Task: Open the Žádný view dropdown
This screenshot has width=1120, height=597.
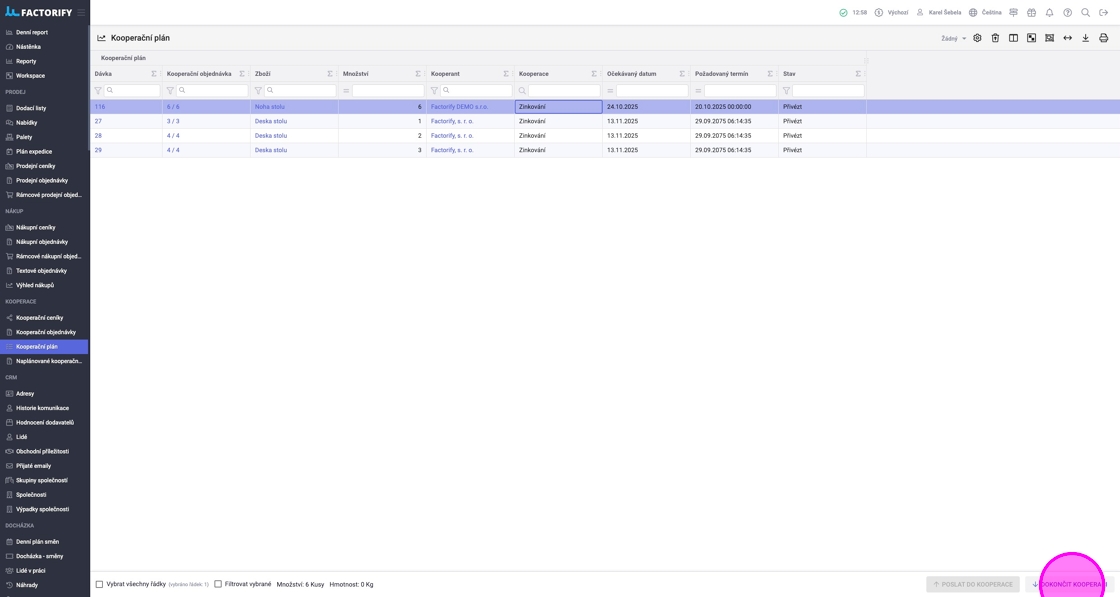Action: (953, 39)
